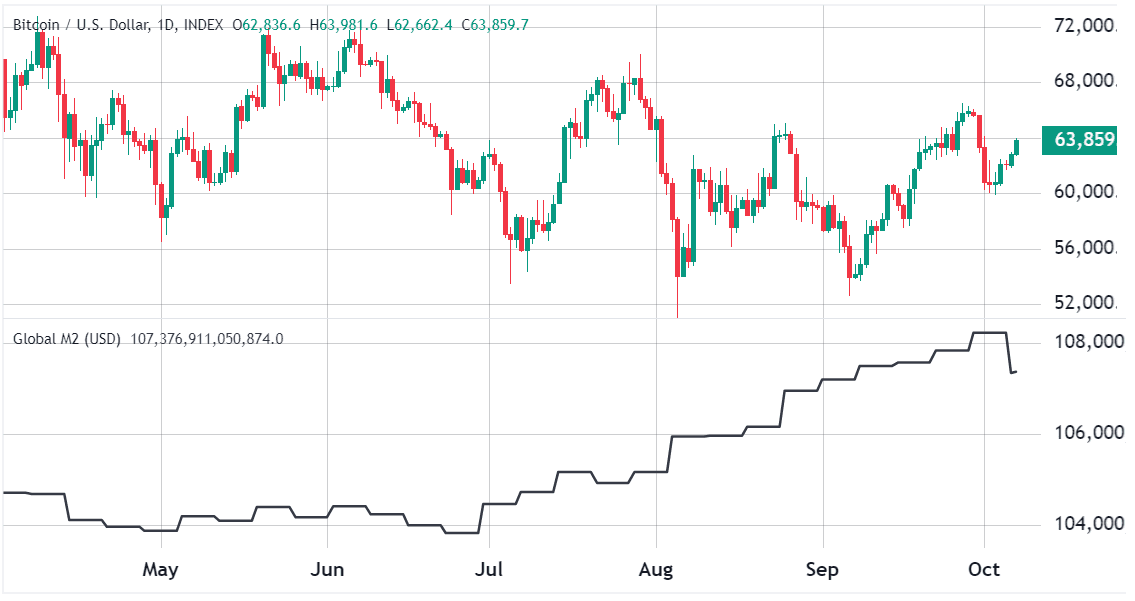This screenshot has height=601, width=1135.
Task: Select the Jun label on time axis
Action: [x=327, y=569]
